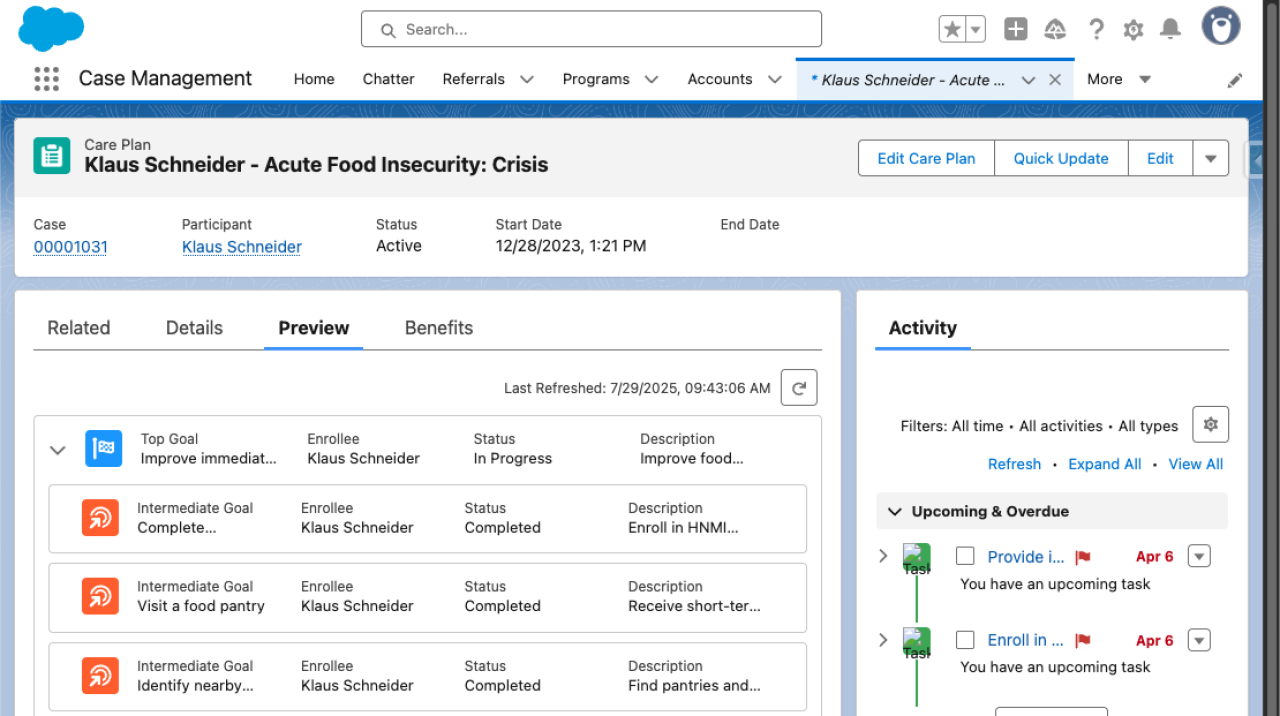Open the dropdown next to the Edit button
The image size is (1280, 716).
(x=1211, y=158)
